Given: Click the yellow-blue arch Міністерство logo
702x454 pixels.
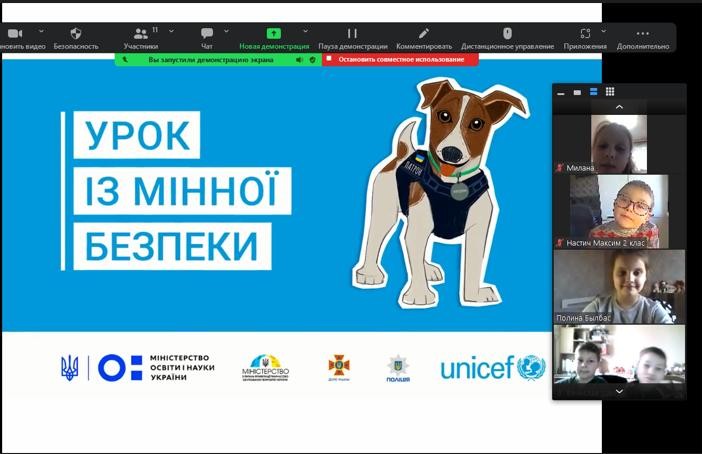Looking at the screenshot, I should [x=265, y=368].
